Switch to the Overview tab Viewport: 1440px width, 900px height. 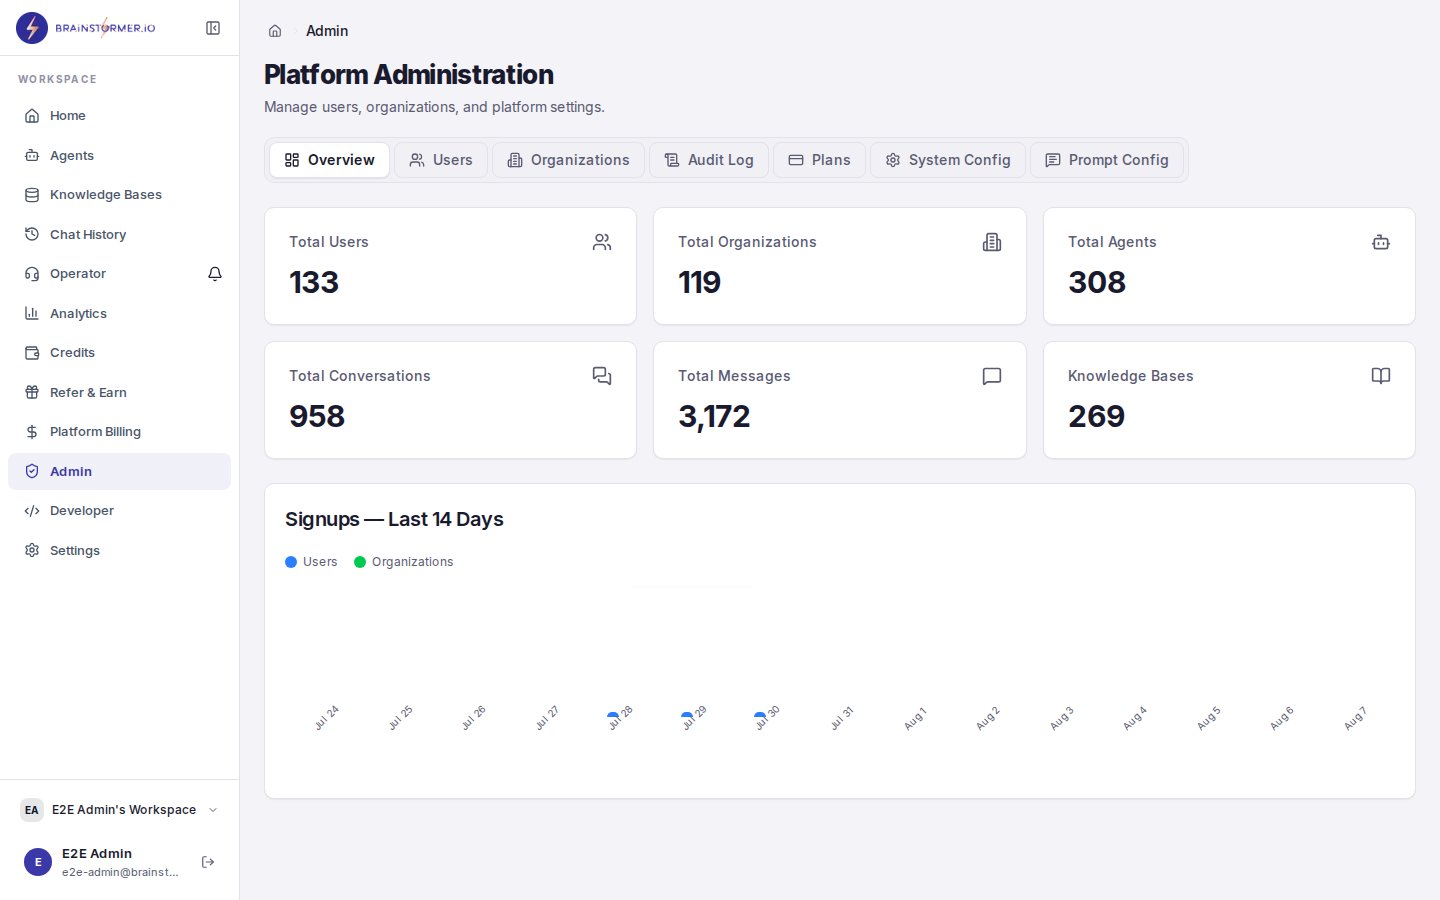click(x=329, y=160)
